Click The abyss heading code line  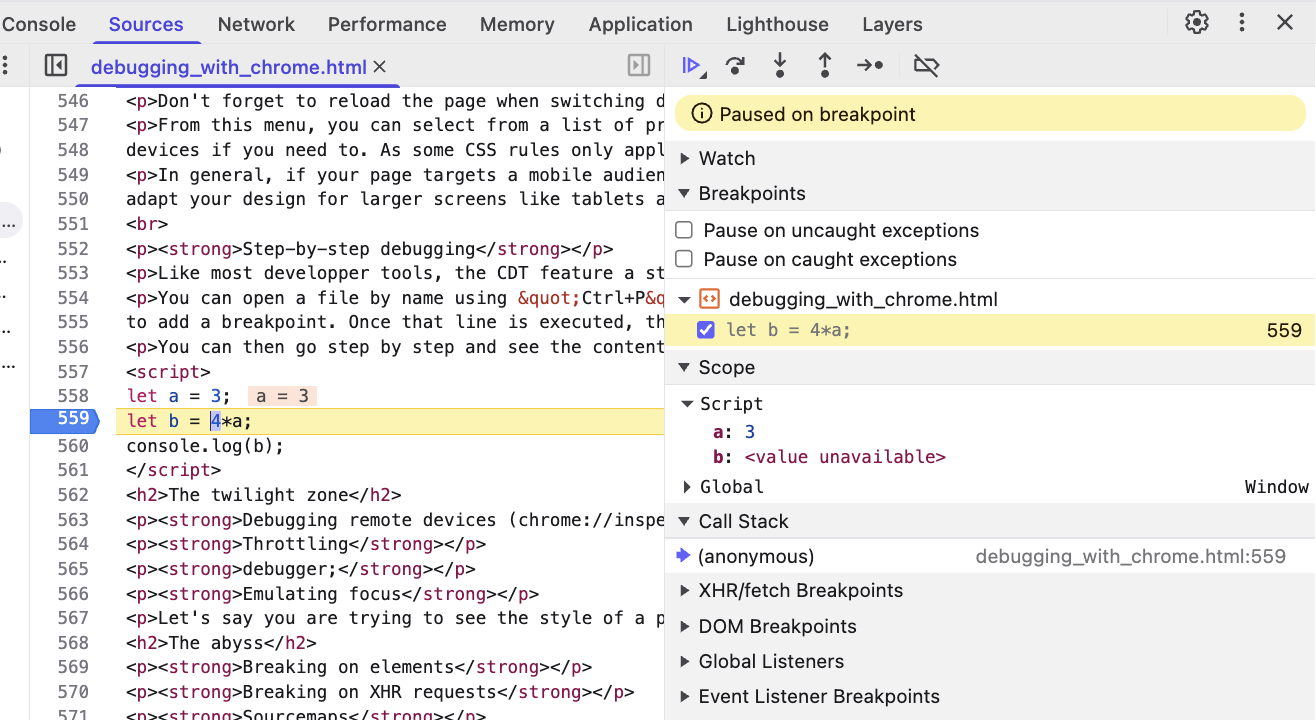click(x=221, y=643)
